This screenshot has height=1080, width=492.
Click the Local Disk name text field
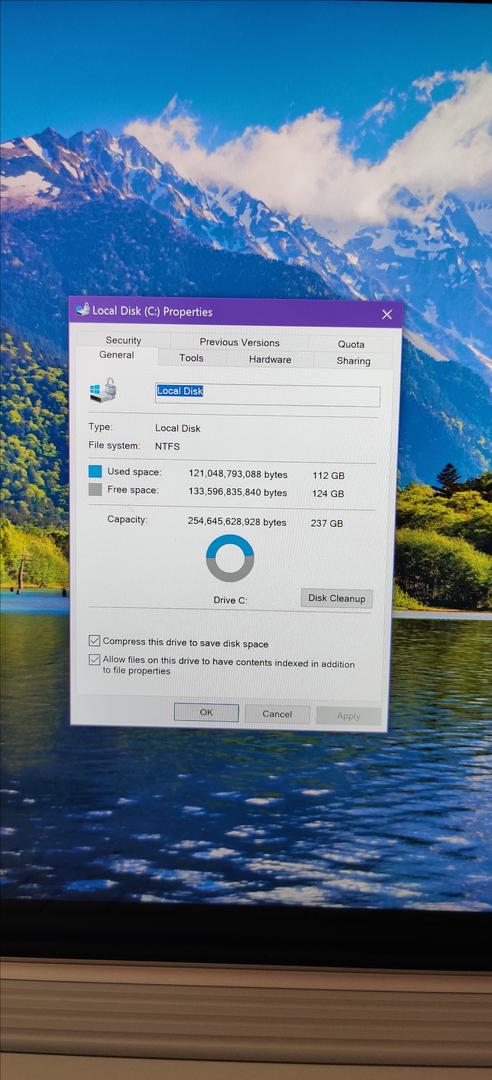[x=267, y=395]
